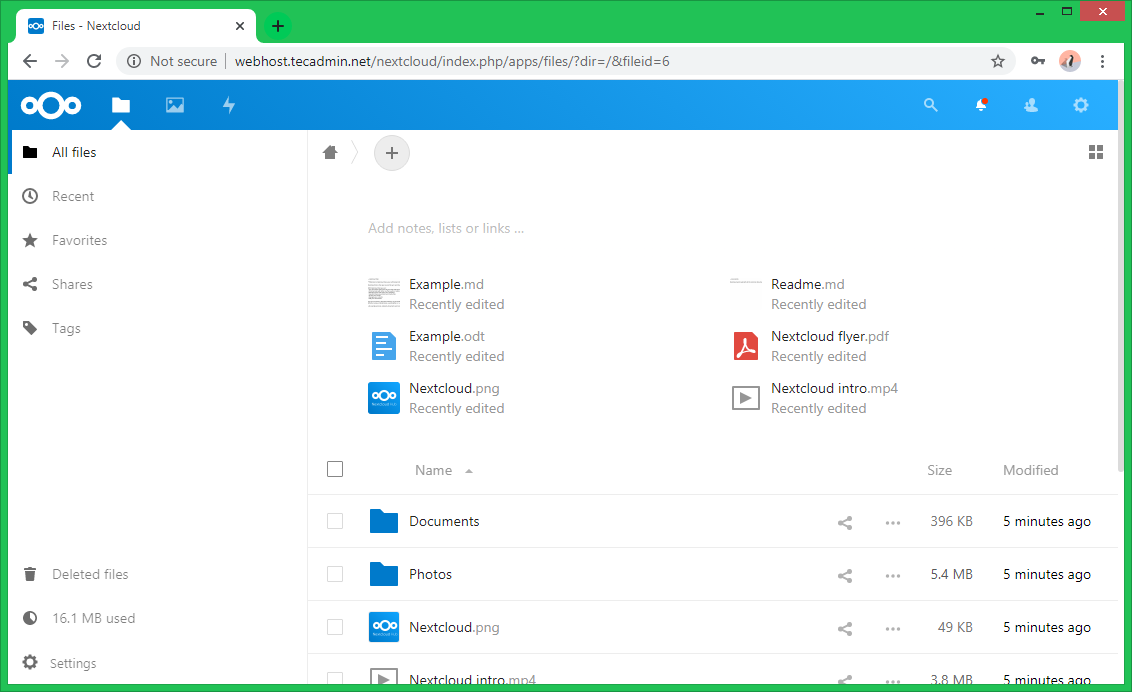The image size is (1132, 692).
Task: Sort files by the Modified column
Action: click(x=1030, y=470)
